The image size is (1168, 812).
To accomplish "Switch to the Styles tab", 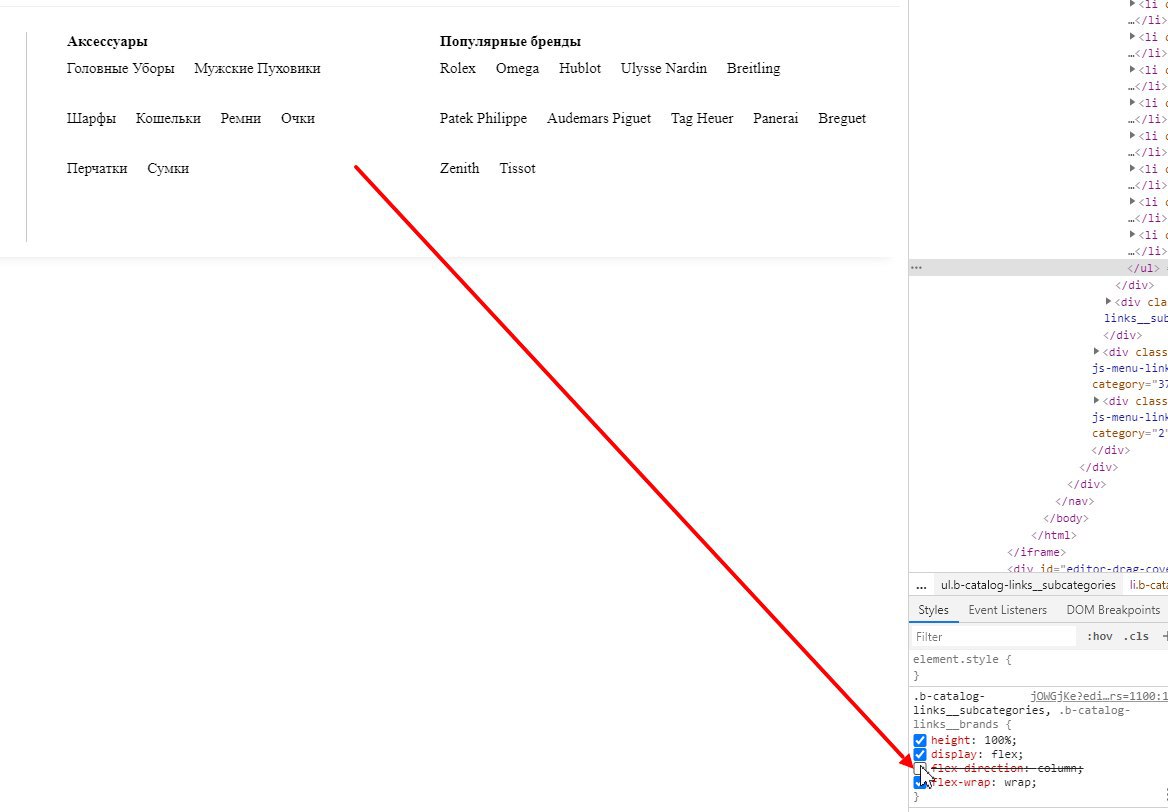I will pos(933,609).
